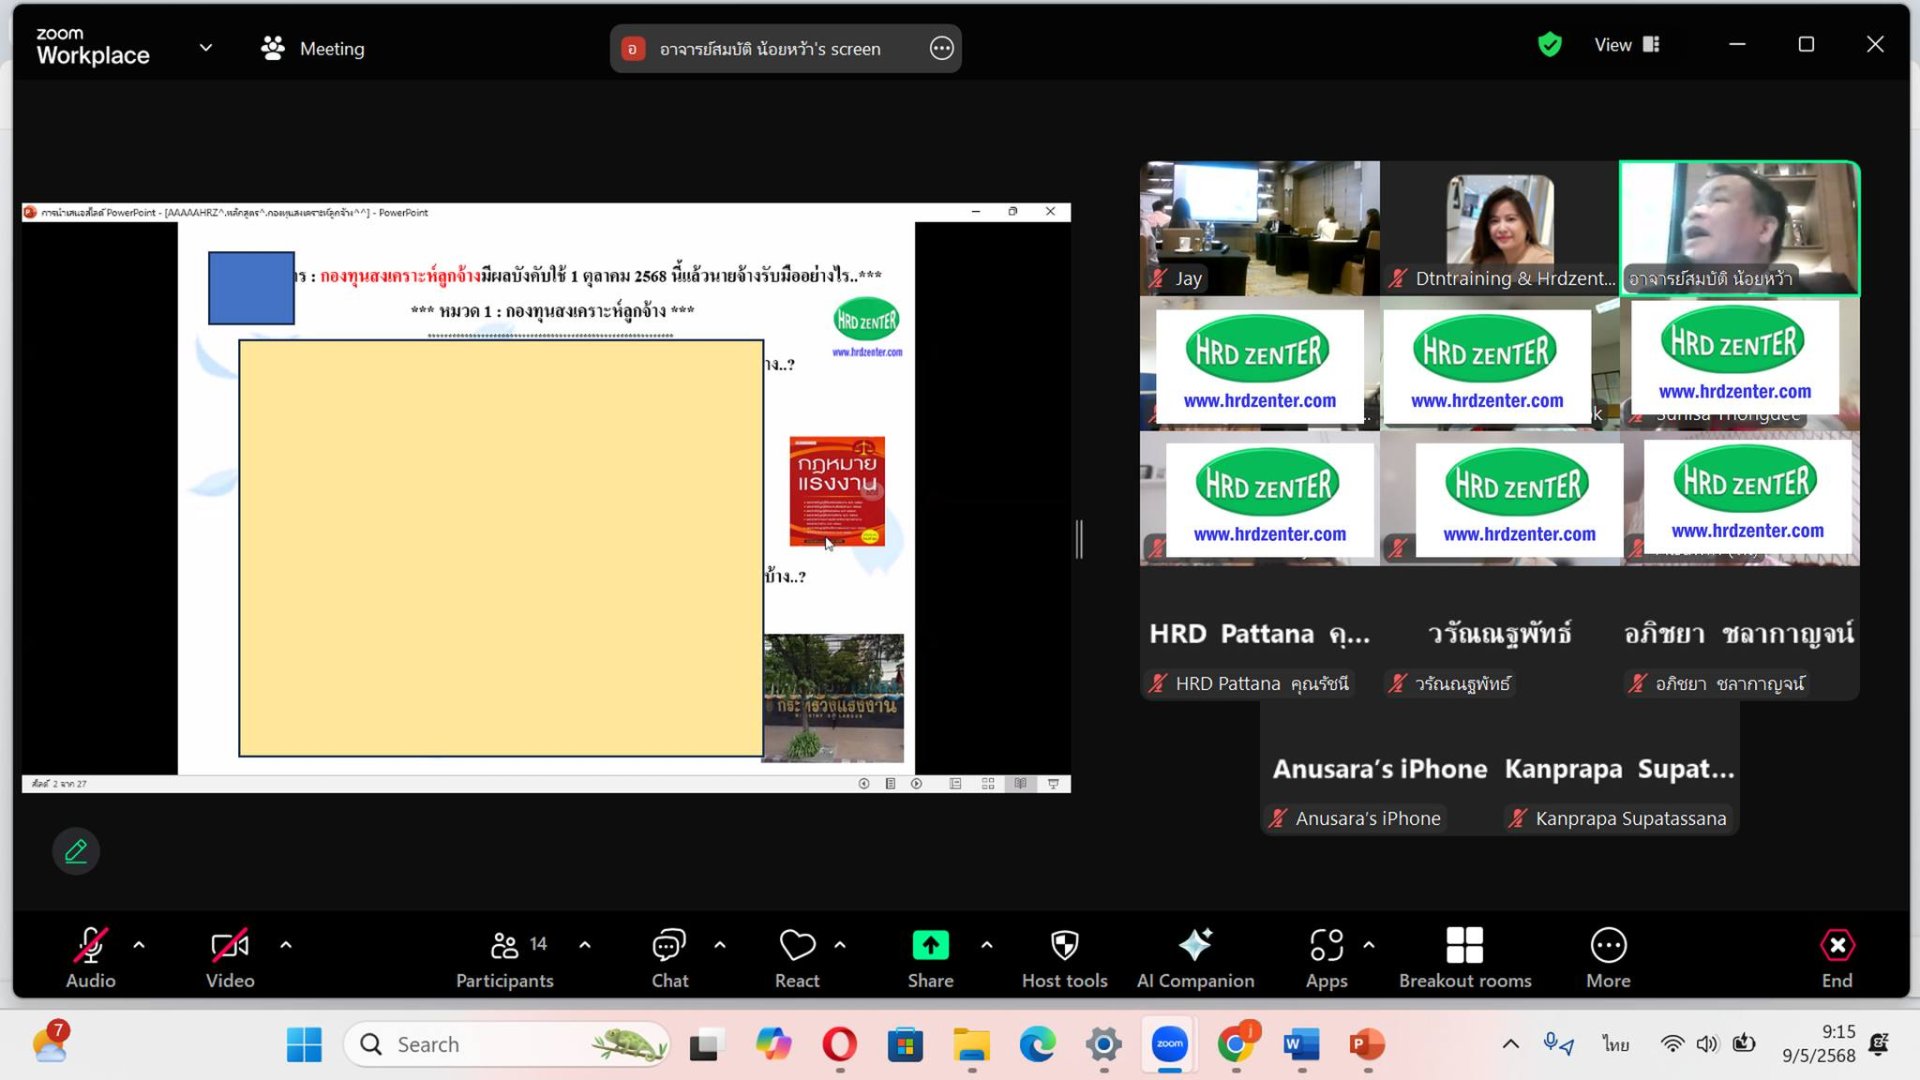Click slide sorter icon in PowerPoint status bar
This screenshot has height=1080, width=1920.
pos(988,784)
